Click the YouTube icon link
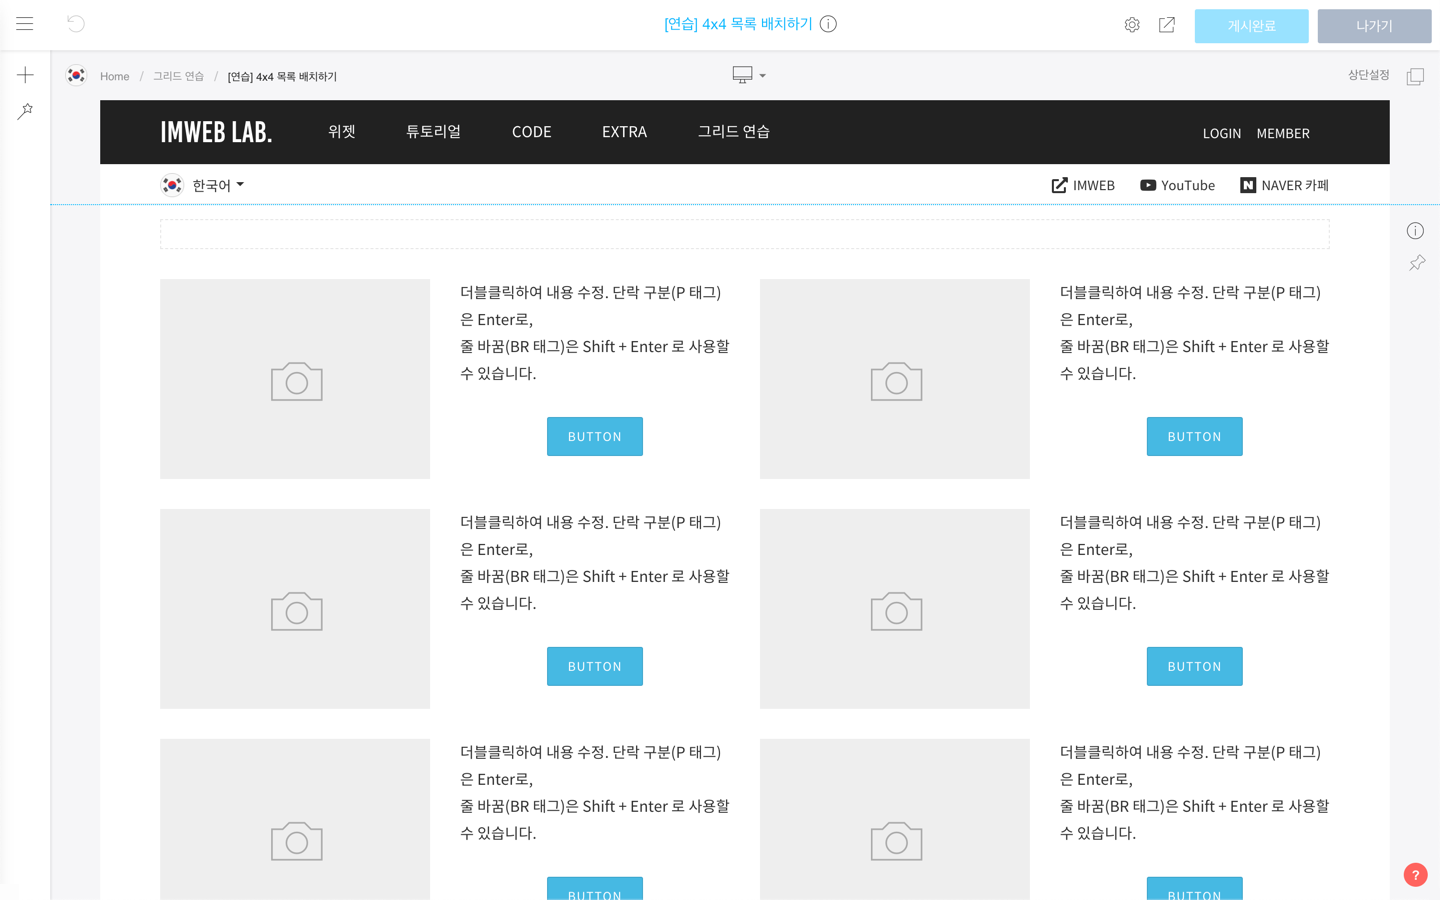The image size is (1440, 900). [1148, 185]
